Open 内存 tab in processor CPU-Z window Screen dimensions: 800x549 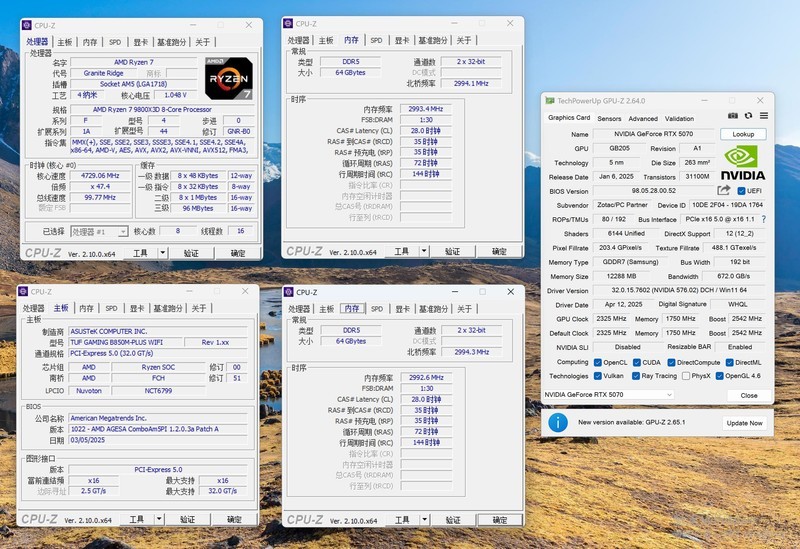coord(90,42)
